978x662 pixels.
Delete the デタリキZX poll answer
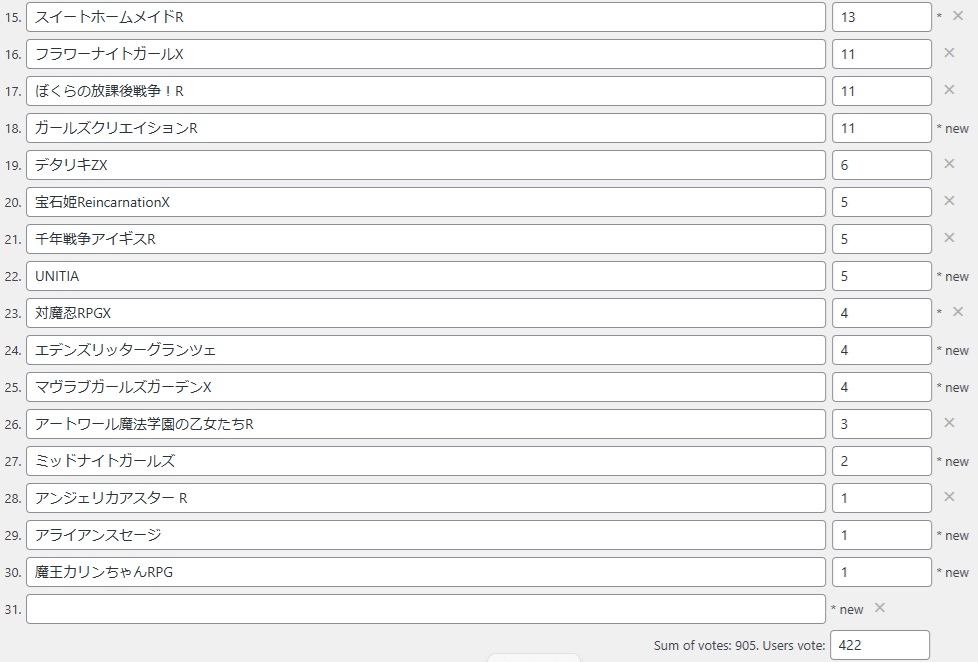949,164
